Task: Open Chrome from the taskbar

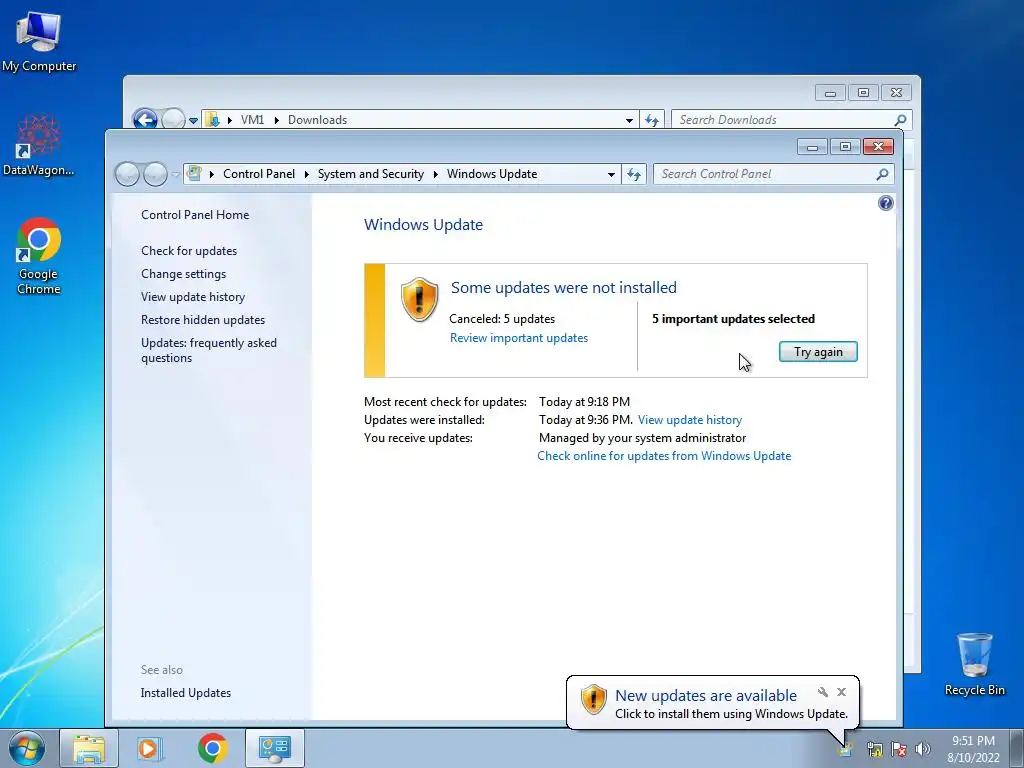Action: point(212,748)
